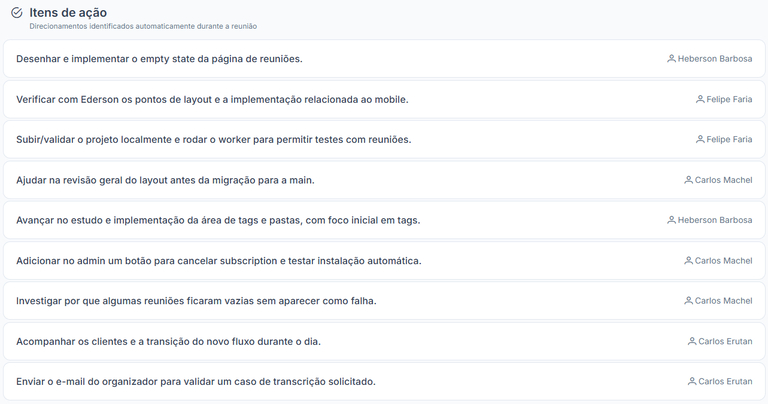Click Felipe Faria on the Verificar com Ederson row
This screenshot has height=404, width=768.
pos(729,99)
